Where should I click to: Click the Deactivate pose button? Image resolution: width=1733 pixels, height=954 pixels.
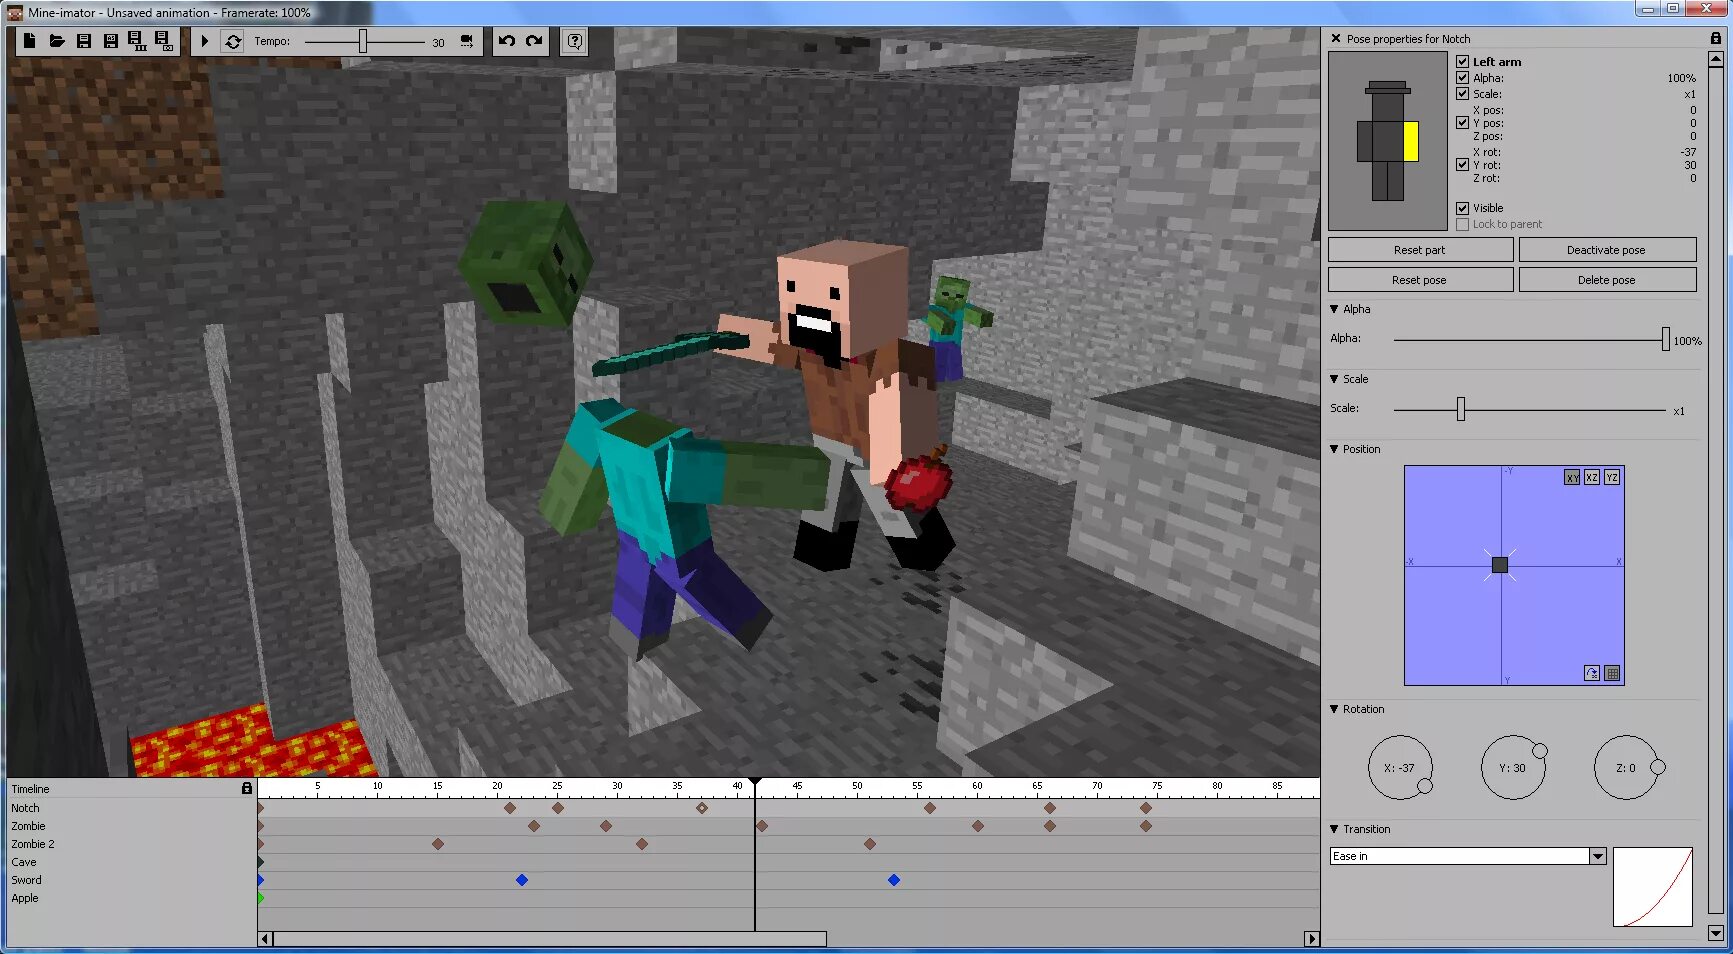(x=1607, y=250)
